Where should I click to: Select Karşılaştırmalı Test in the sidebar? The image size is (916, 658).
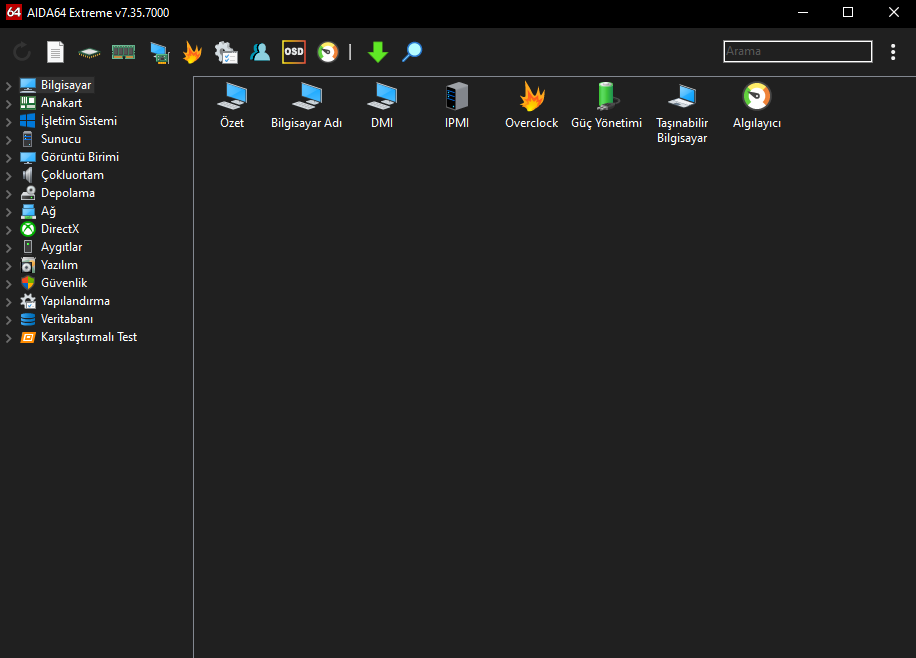click(89, 337)
